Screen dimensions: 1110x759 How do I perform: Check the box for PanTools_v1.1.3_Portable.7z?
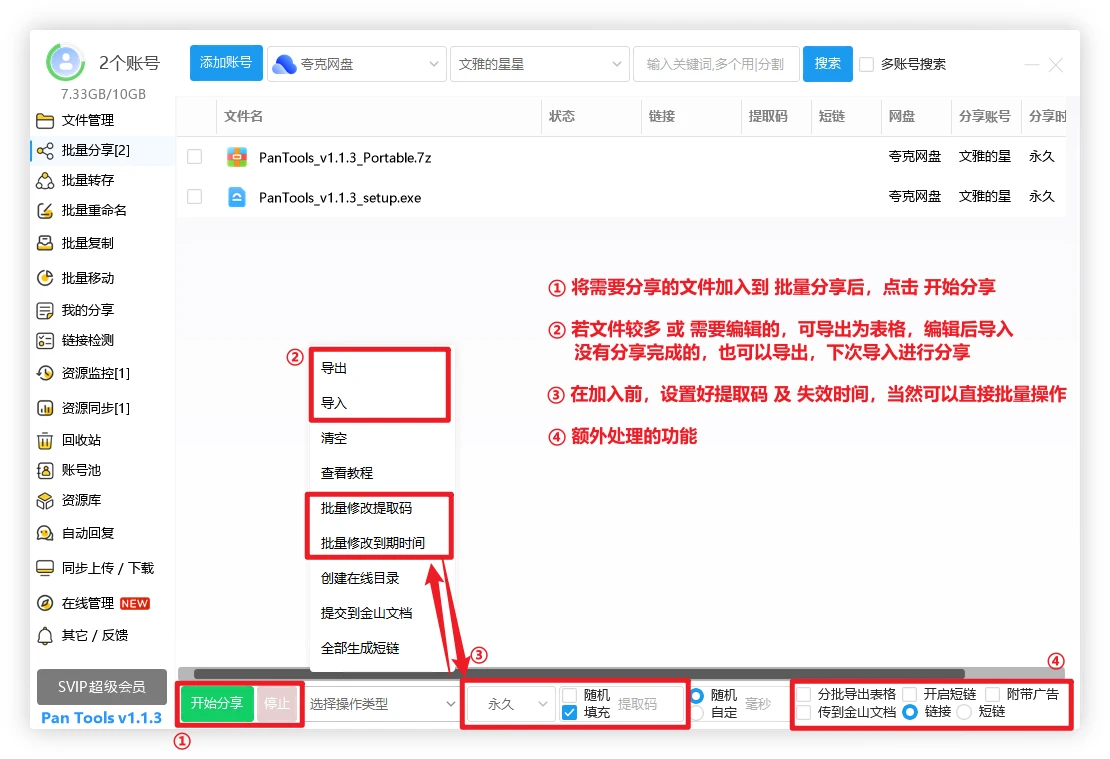point(194,157)
